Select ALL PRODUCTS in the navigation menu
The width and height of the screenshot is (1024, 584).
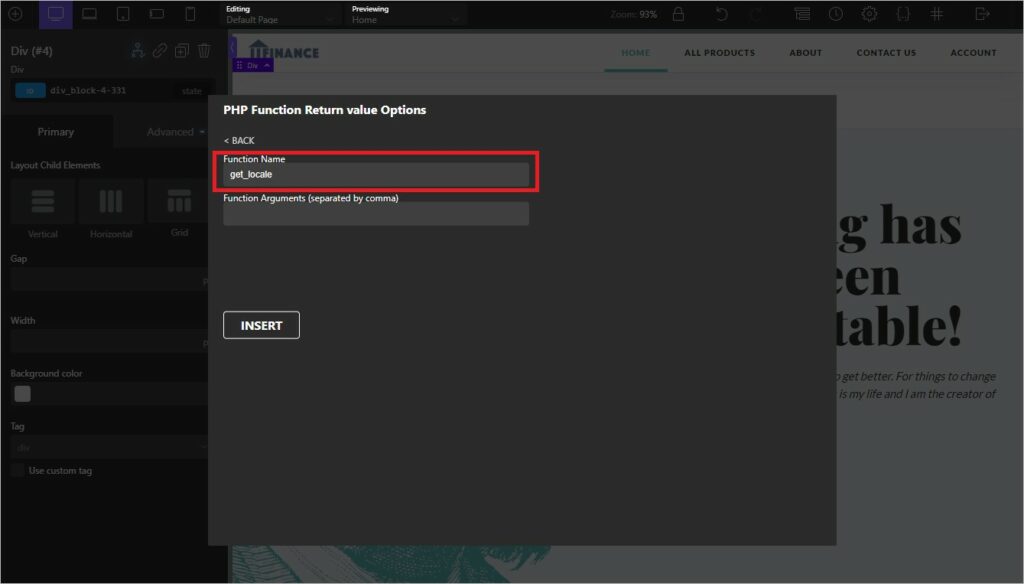click(719, 52)
